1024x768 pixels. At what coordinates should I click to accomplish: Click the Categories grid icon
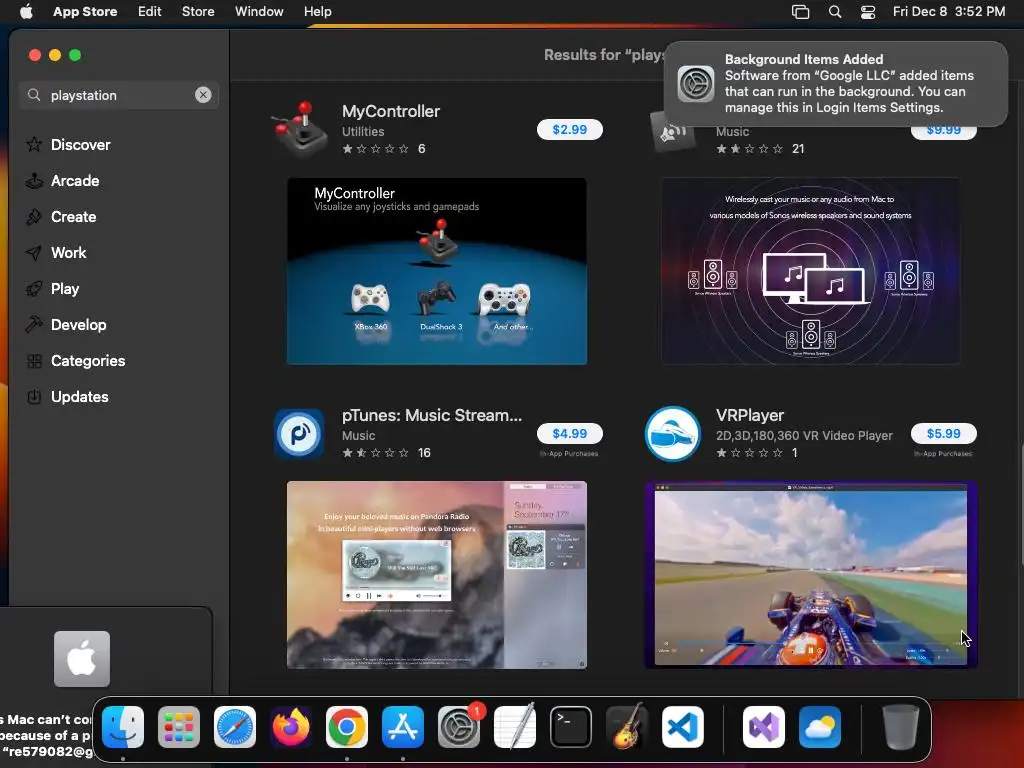click(34, 360)
